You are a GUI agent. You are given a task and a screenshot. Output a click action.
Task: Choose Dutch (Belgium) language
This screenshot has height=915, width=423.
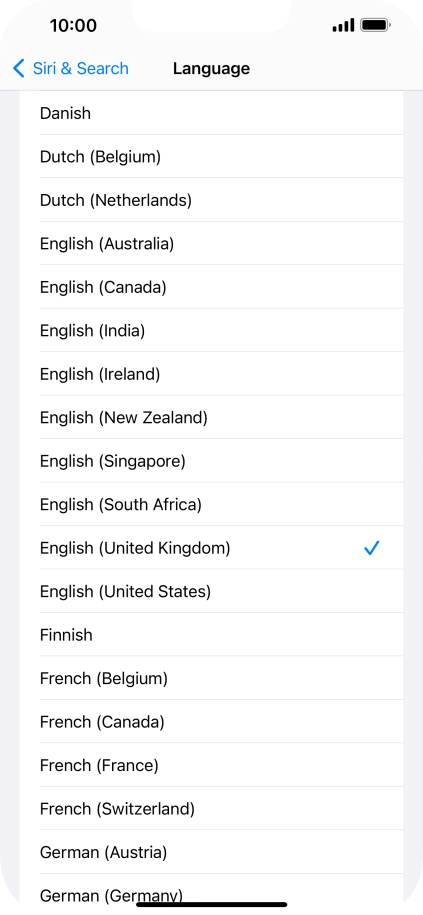pyautogui.click(x=211, y=156)
